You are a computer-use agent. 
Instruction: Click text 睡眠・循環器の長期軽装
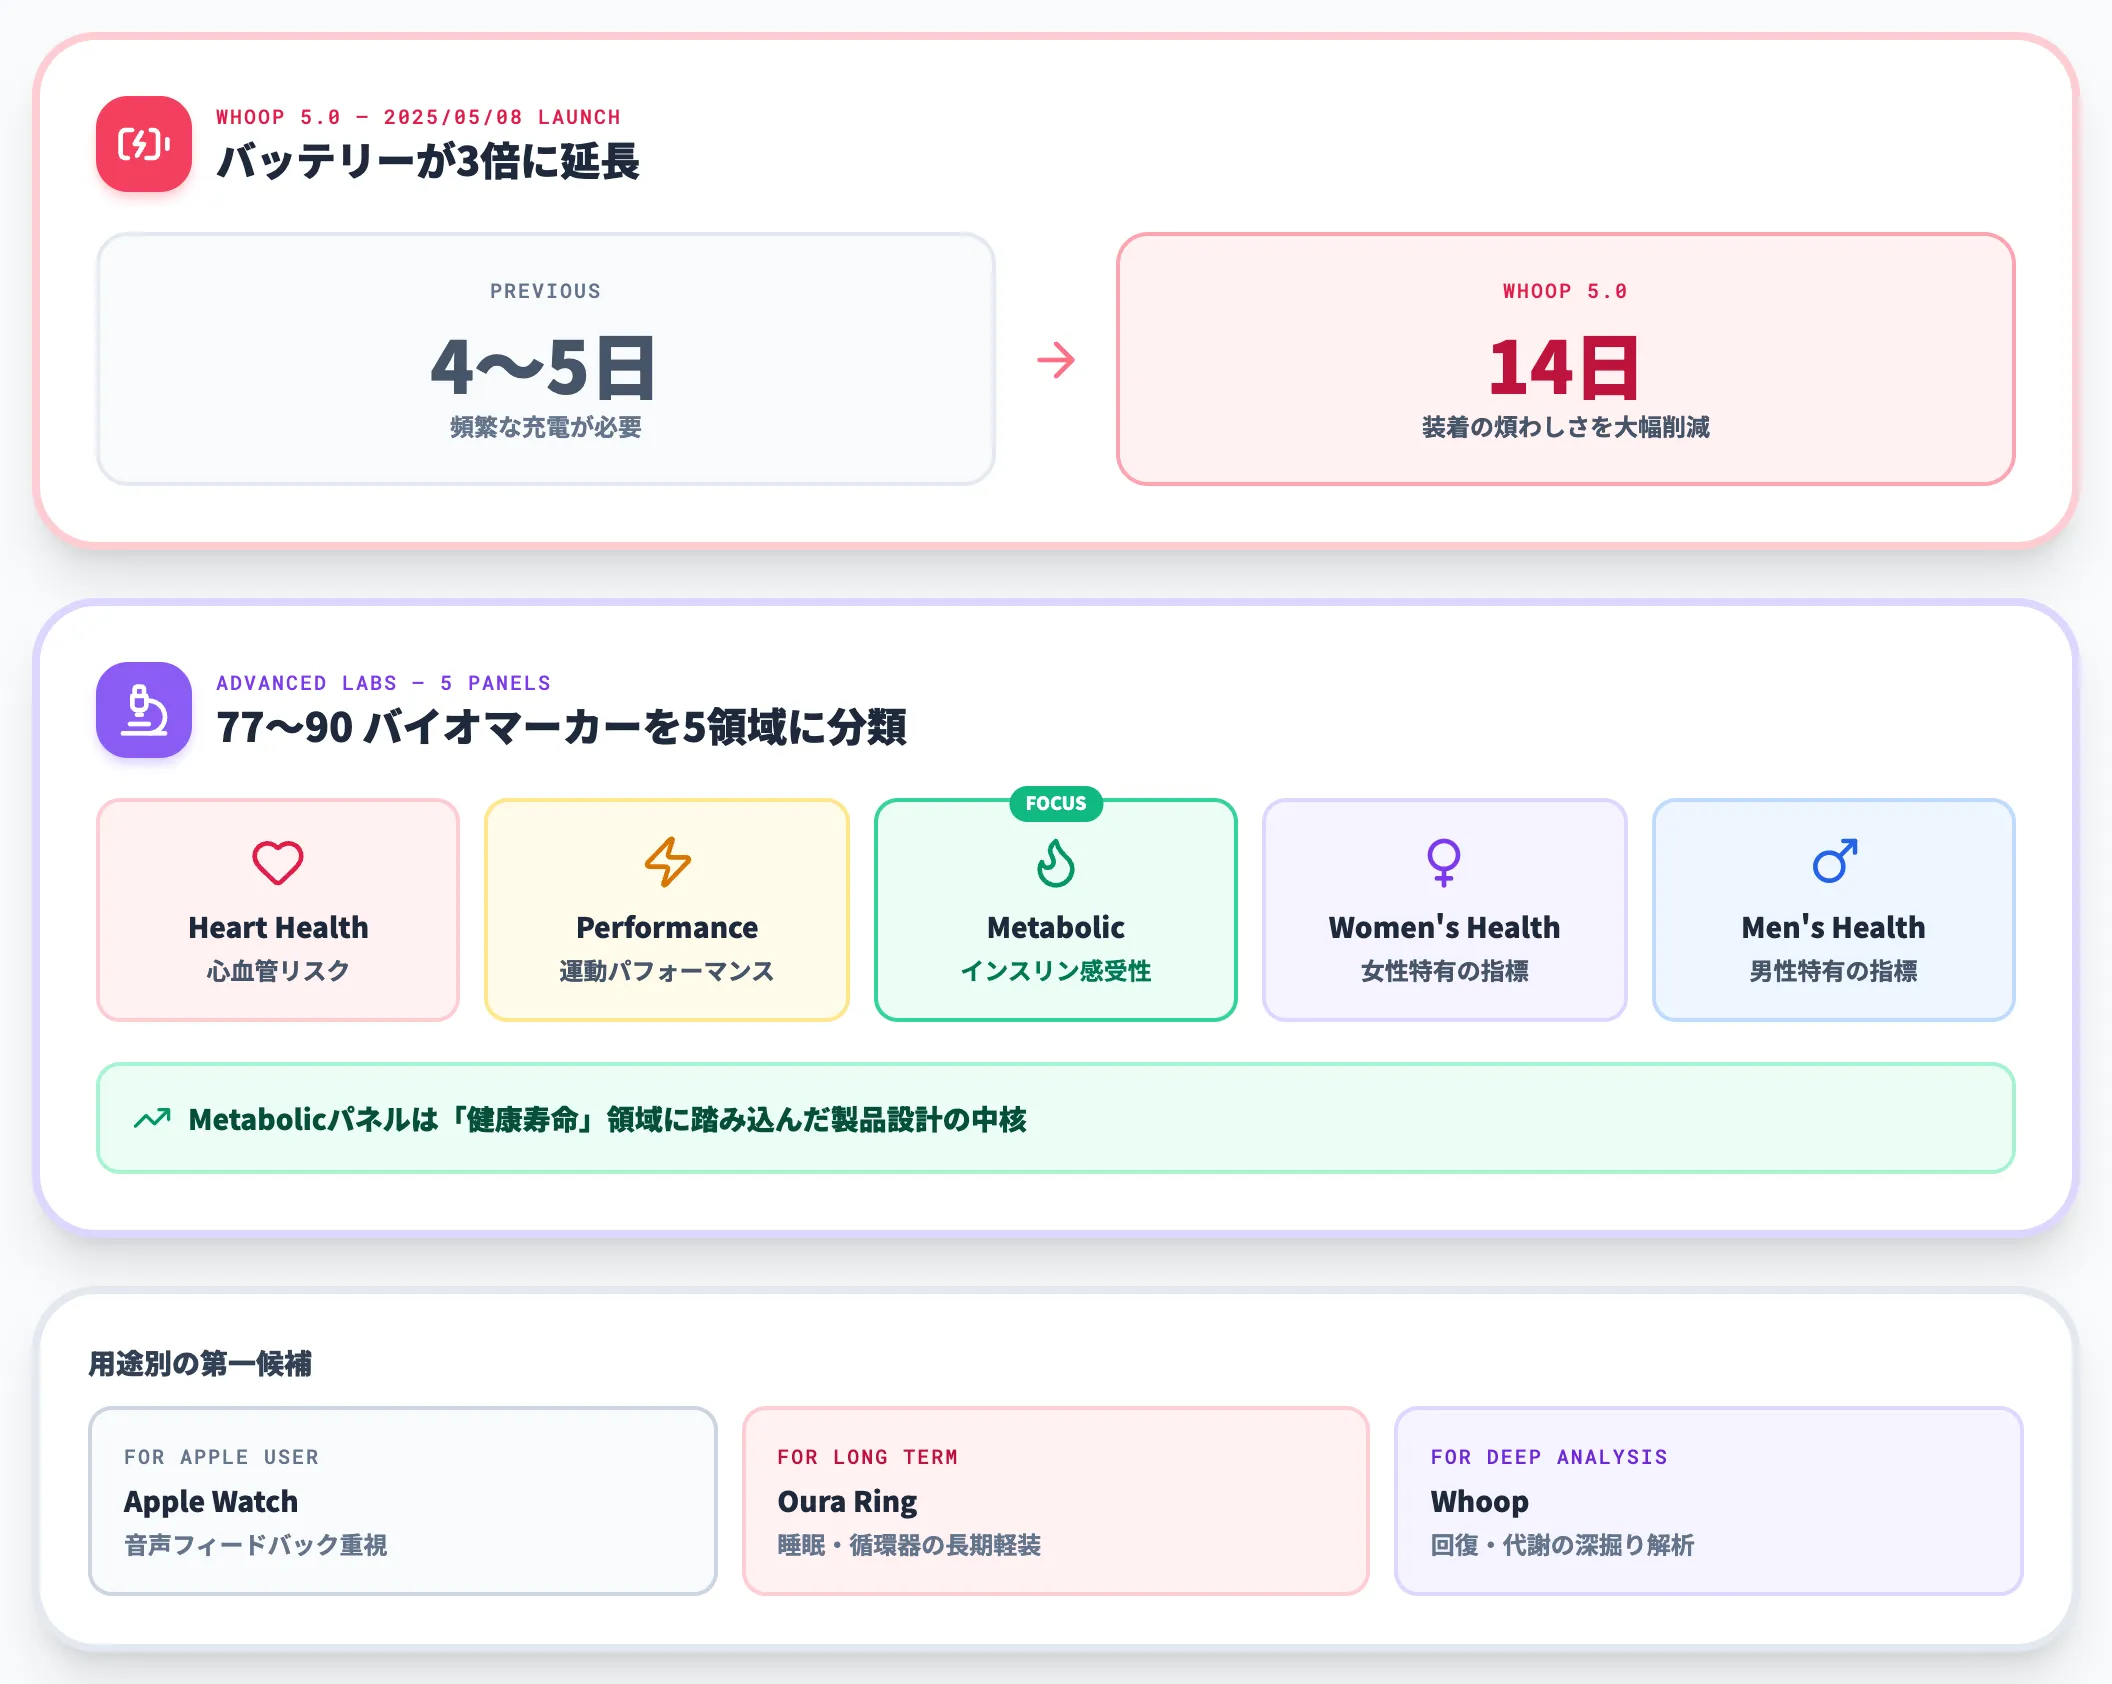(x=909, y=1545)
